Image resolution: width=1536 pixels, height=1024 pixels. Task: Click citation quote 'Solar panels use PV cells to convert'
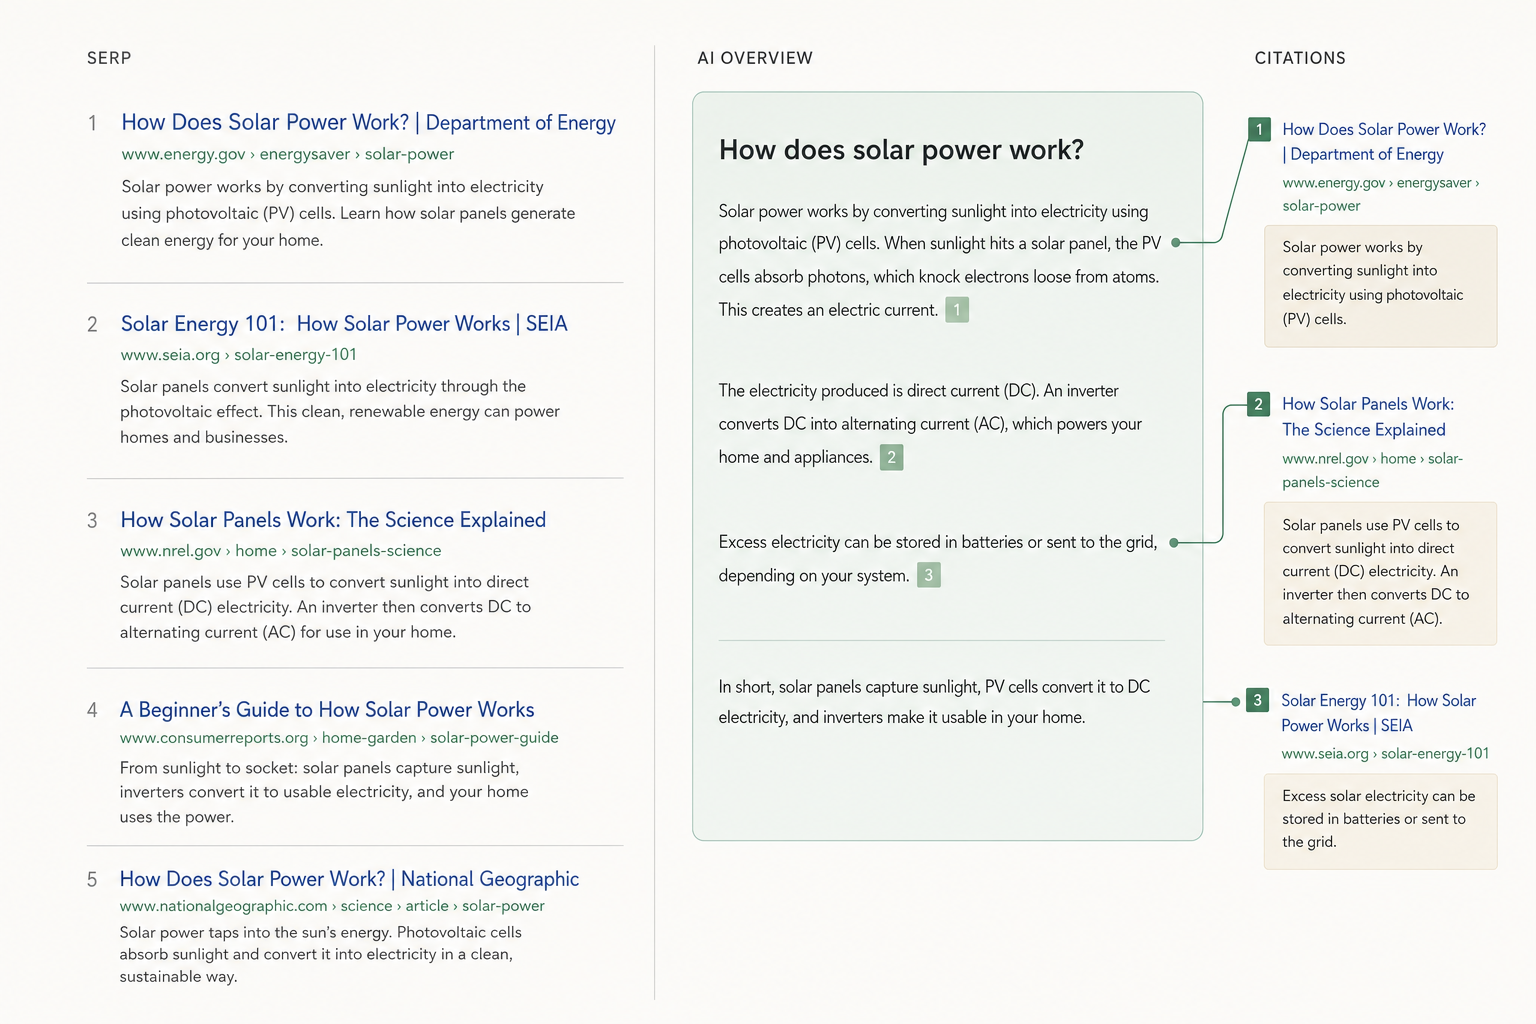1380,572
